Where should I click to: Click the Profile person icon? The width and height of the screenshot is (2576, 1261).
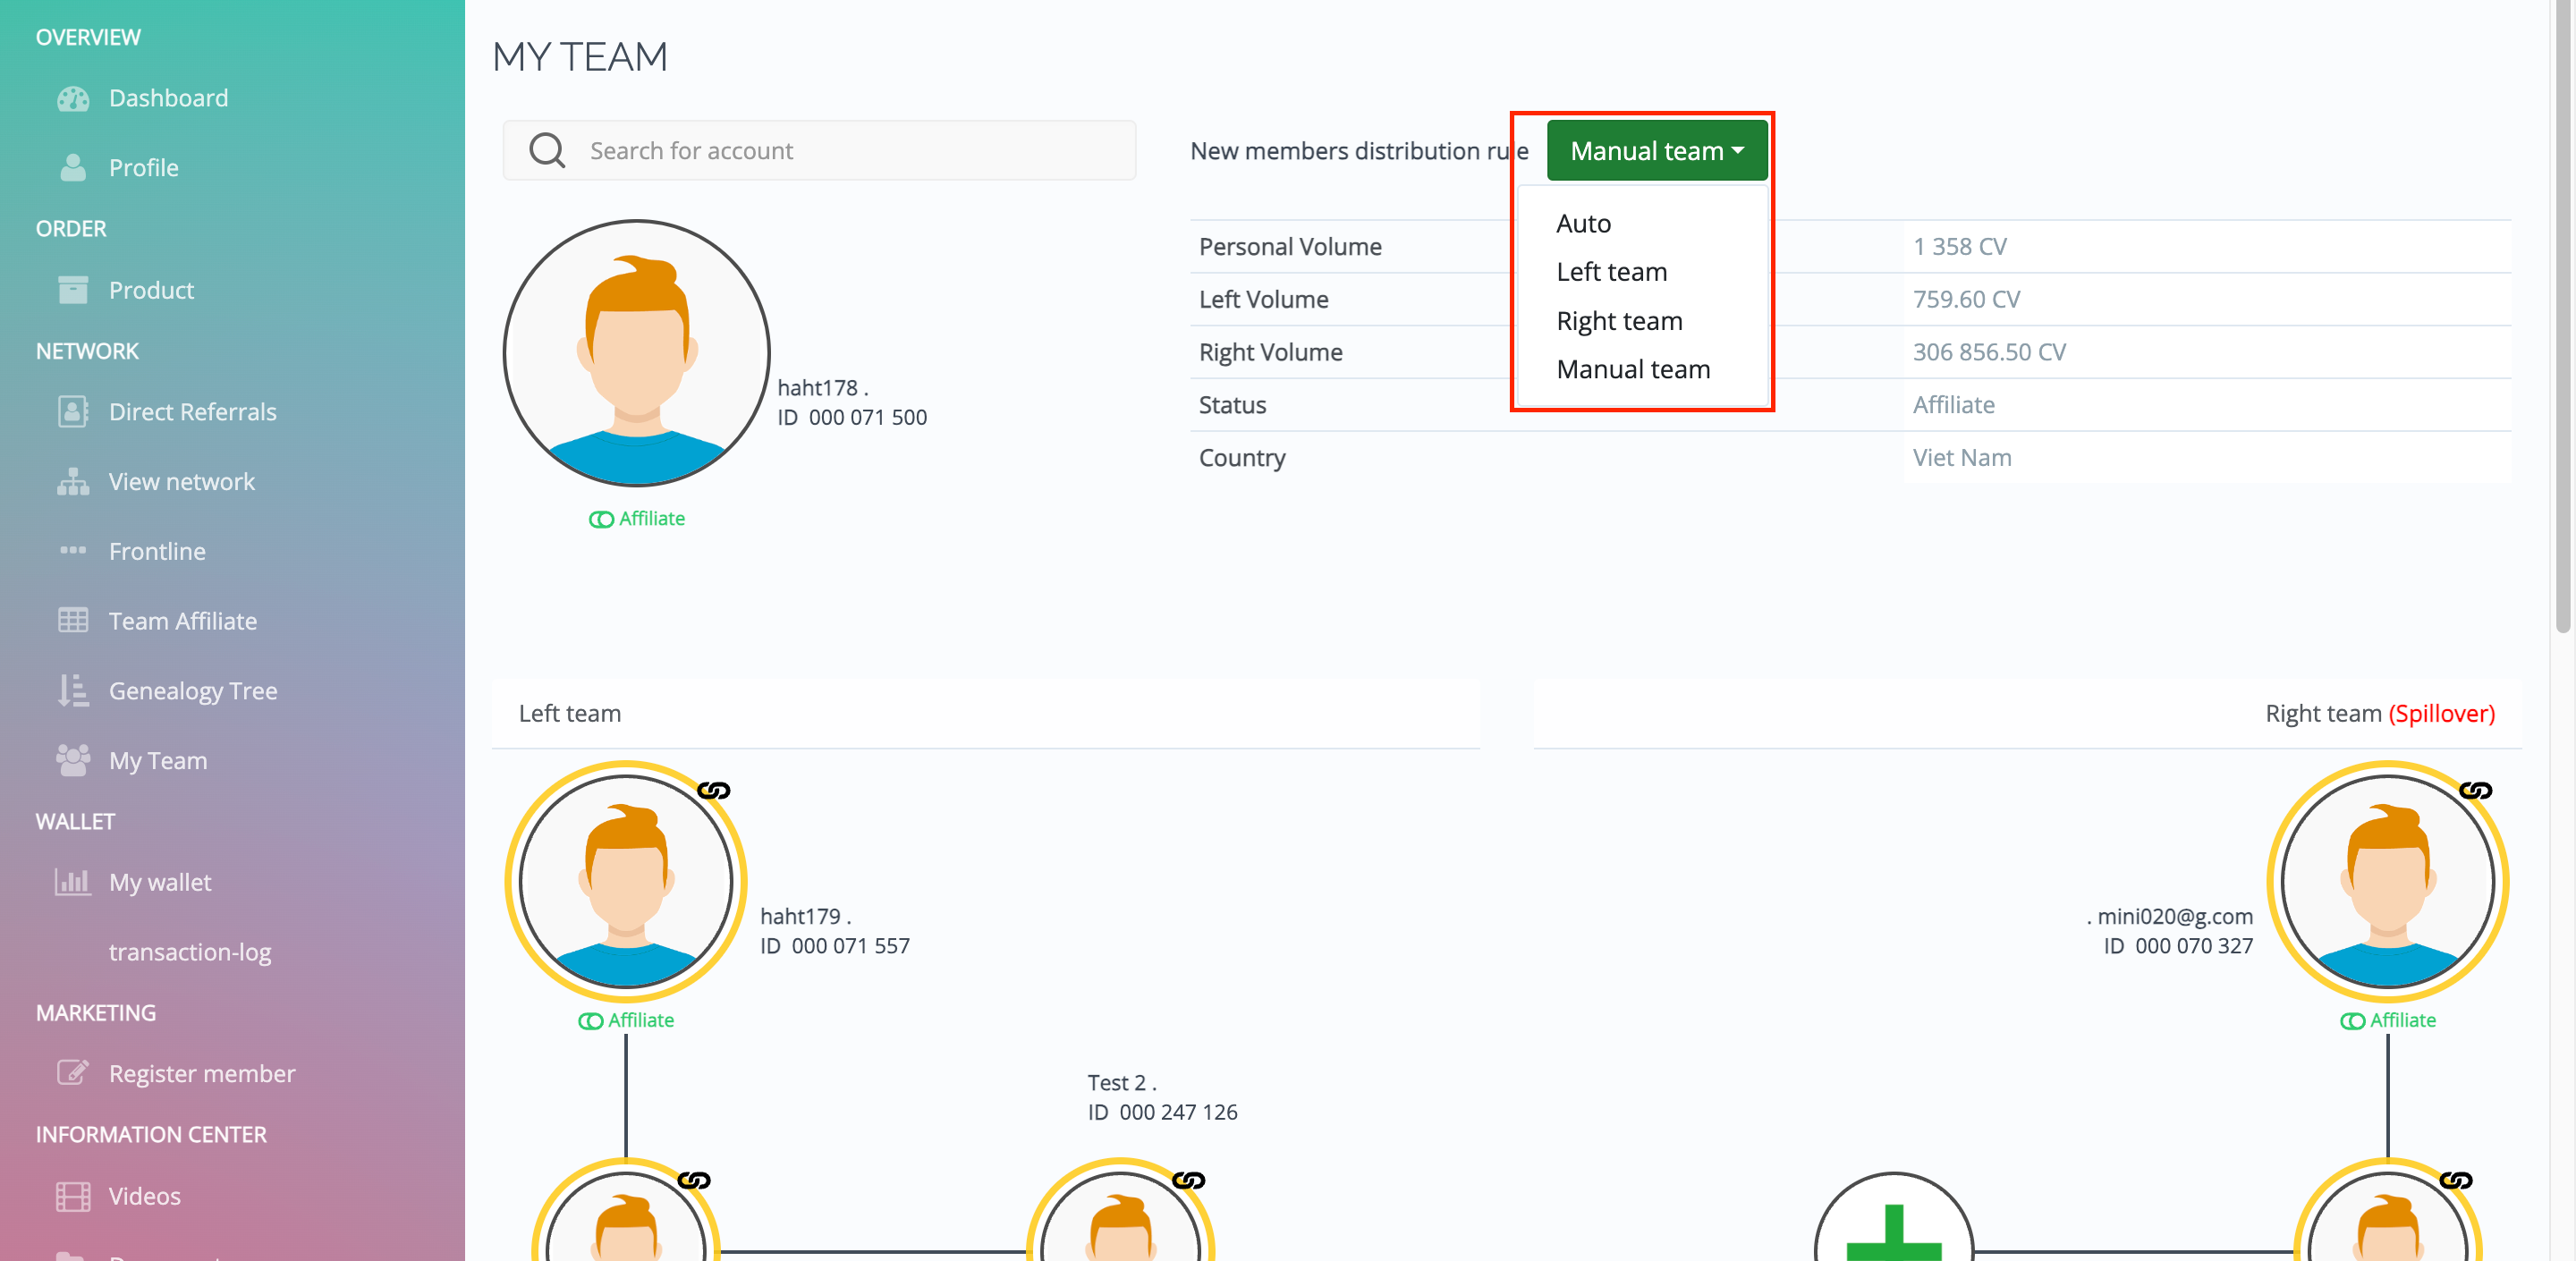point(73,167)
